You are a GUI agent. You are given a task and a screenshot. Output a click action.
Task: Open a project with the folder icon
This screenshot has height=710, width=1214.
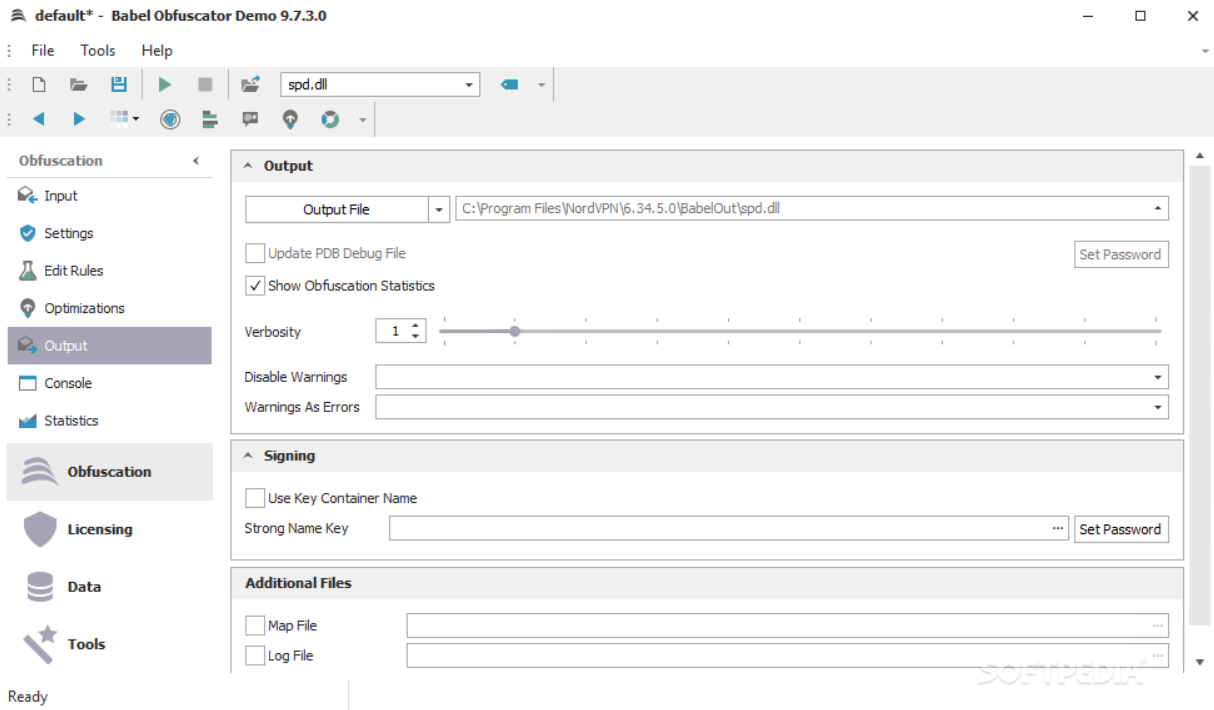point(78,85)
